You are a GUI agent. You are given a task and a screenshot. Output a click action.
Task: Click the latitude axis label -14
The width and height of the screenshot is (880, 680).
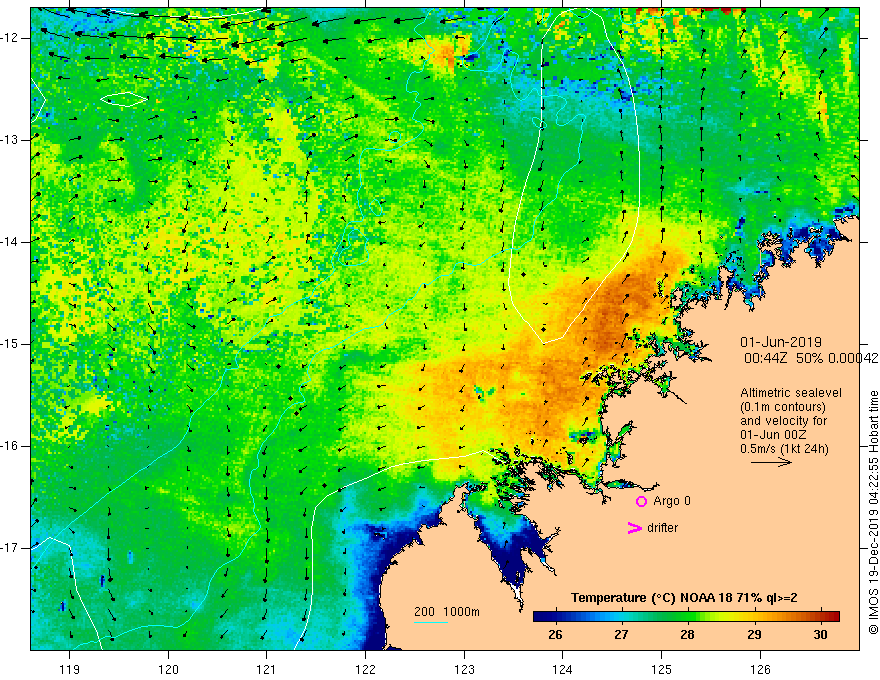pos(11,242)
